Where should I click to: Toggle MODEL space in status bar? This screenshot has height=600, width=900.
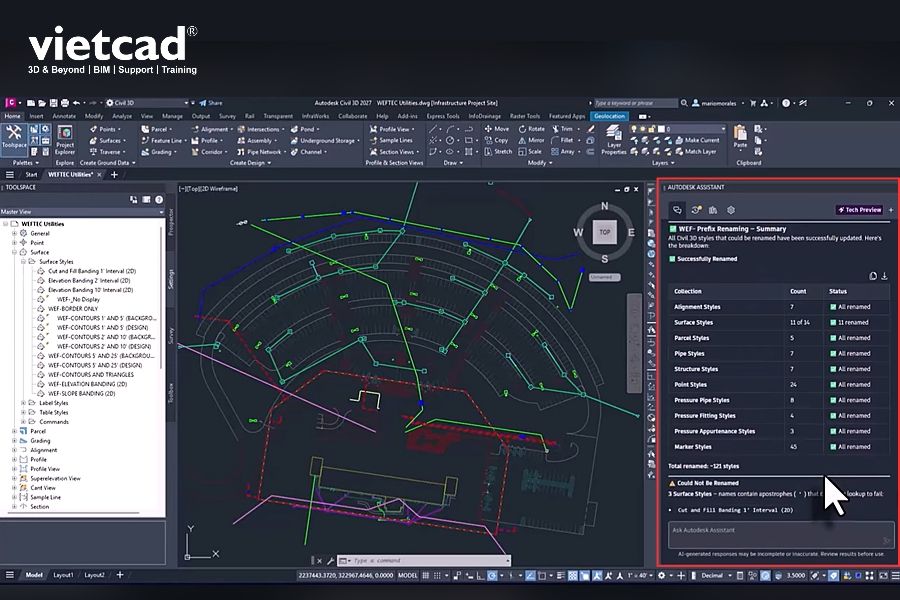408,575
